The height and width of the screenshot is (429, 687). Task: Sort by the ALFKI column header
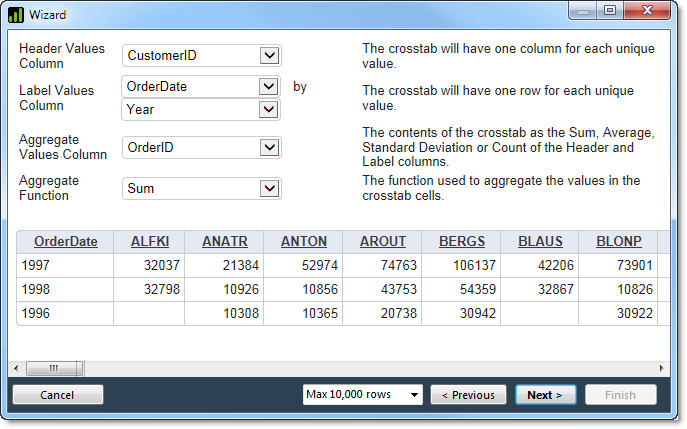coord(150,241)
